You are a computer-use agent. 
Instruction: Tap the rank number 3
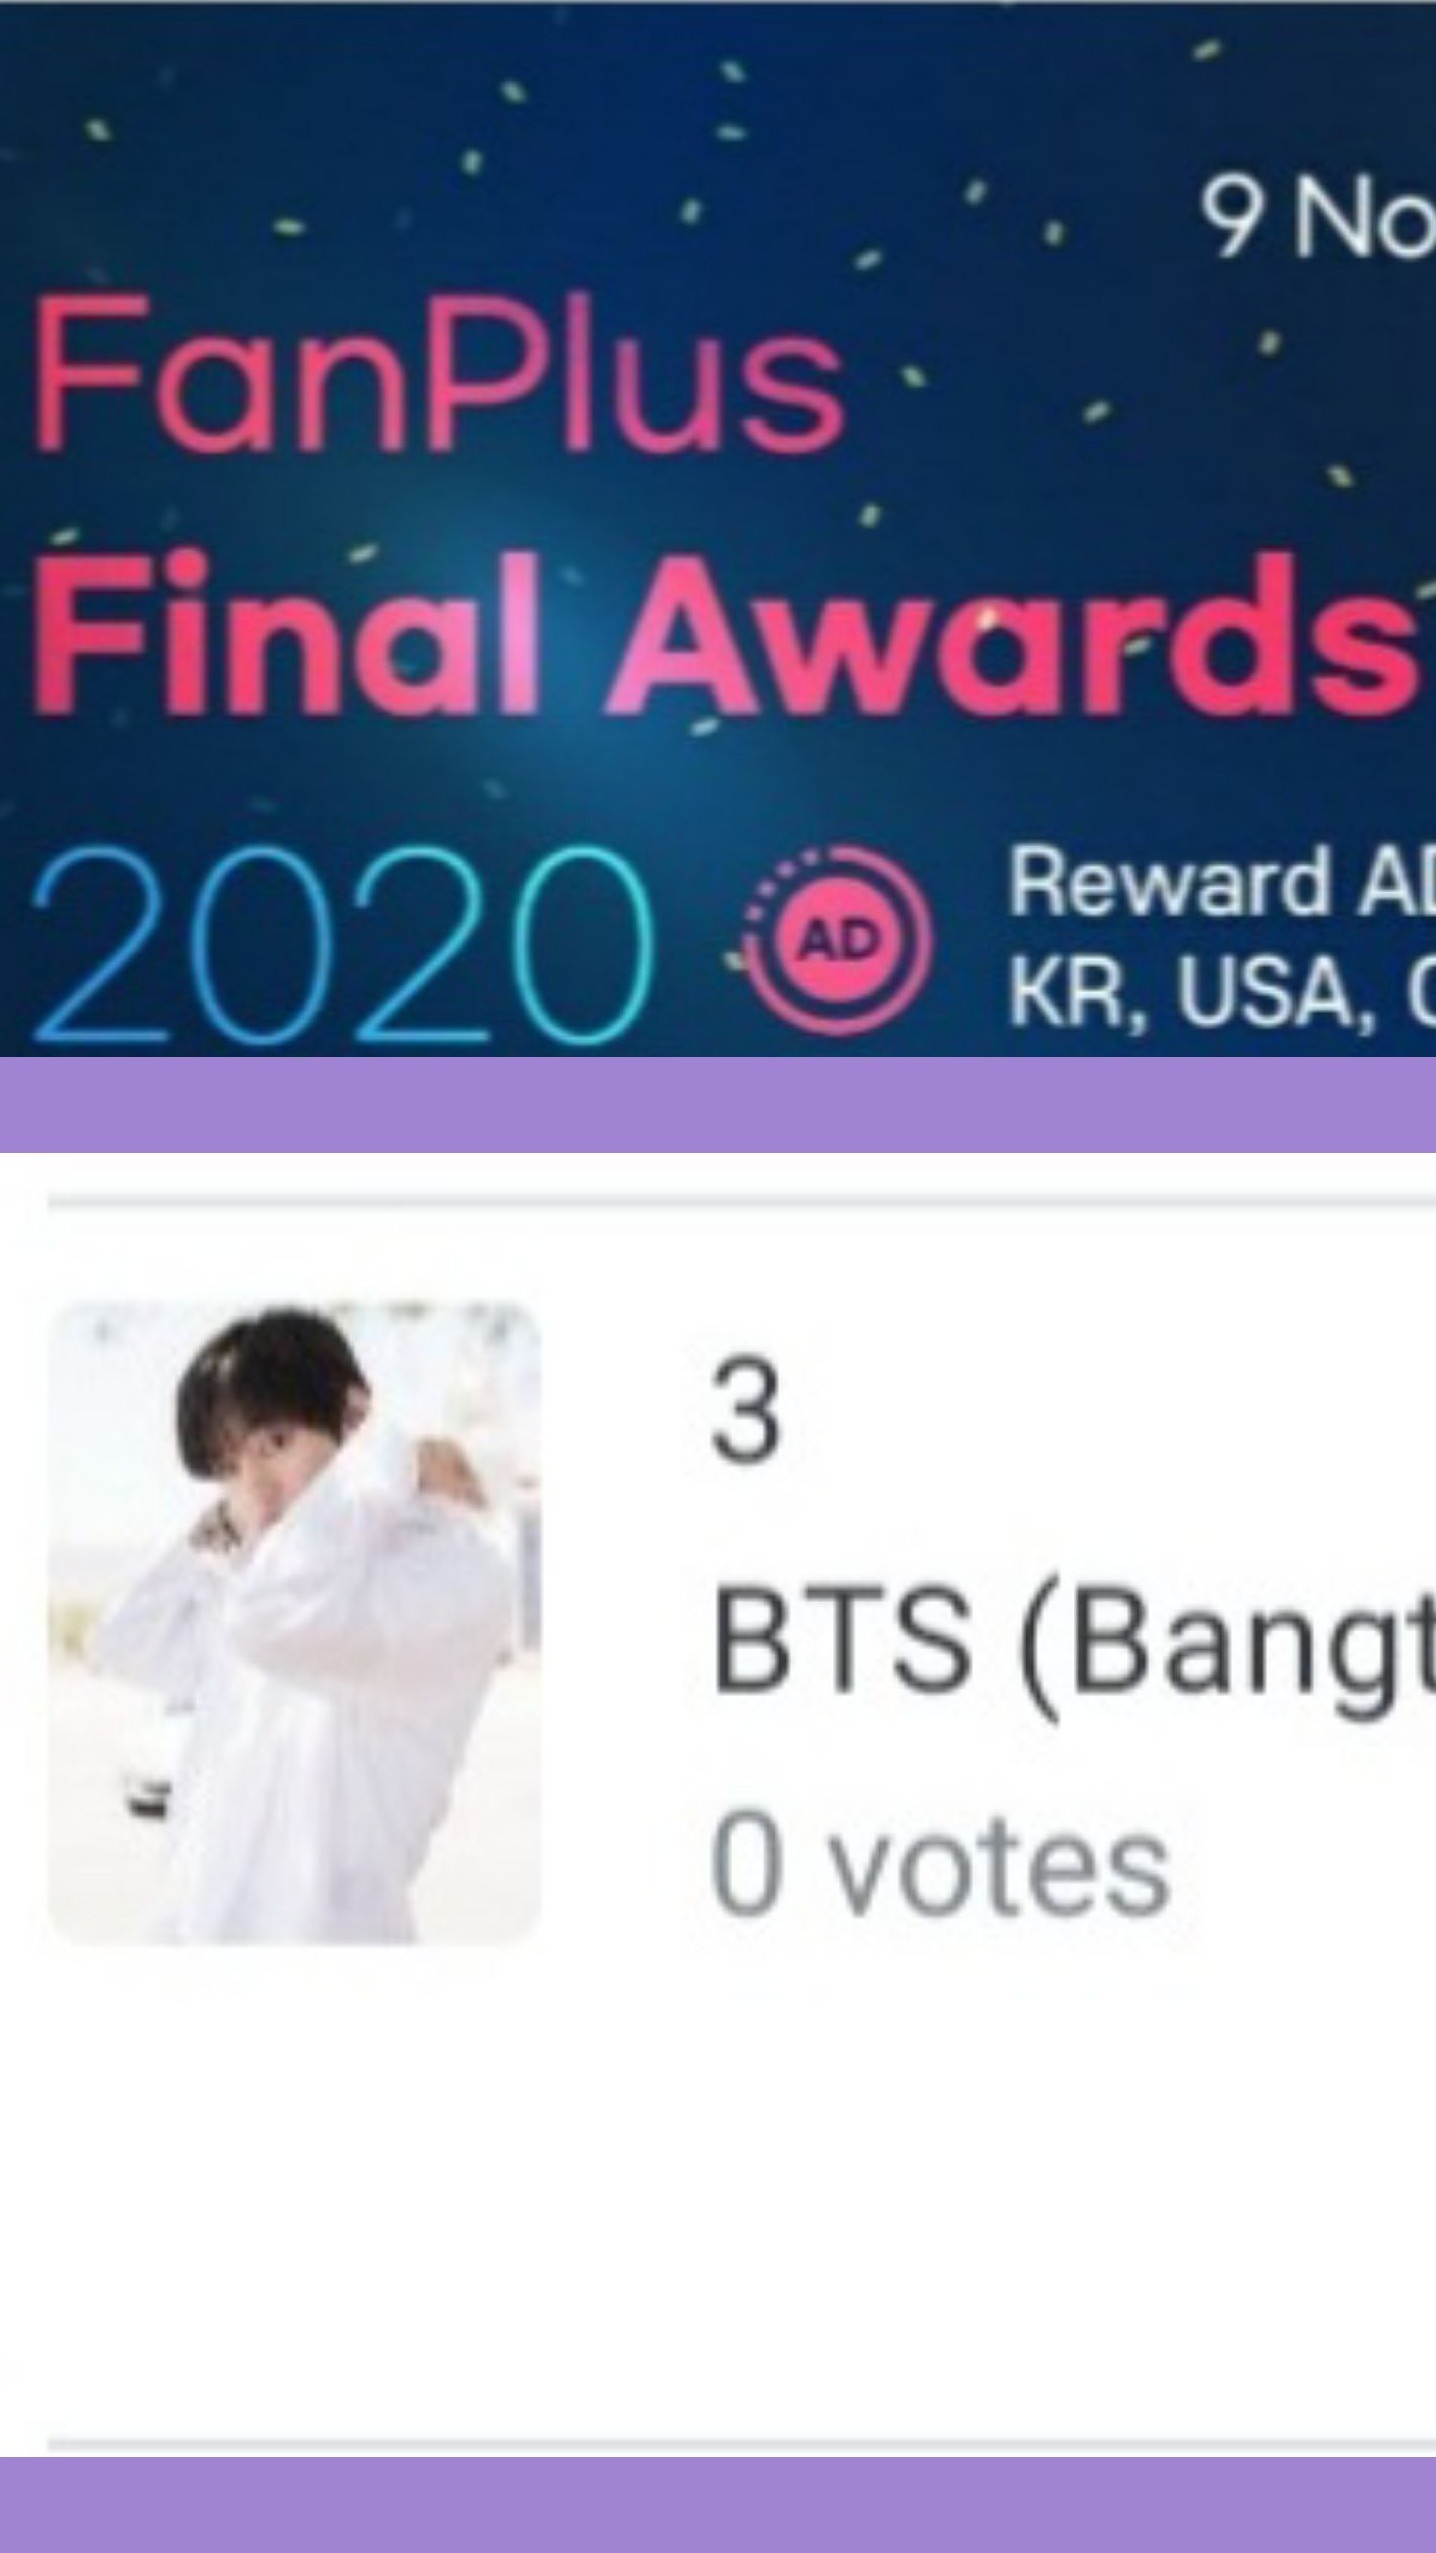pyautogui.click(x=745, y=1410)
